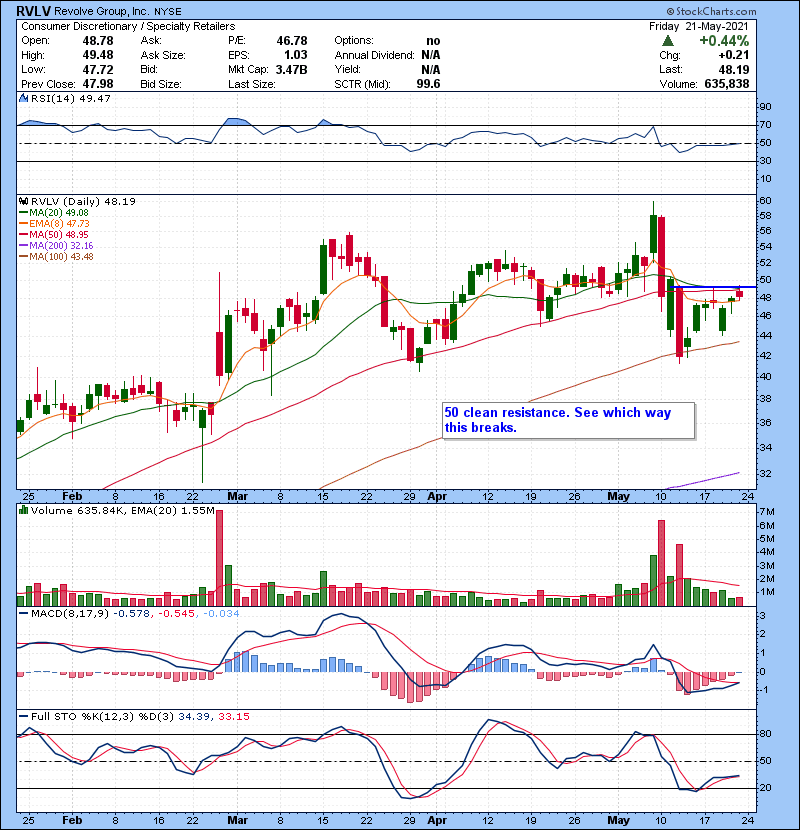Click the RVLV (Daily) 48.19 chart label

click(x=84, y=201)
